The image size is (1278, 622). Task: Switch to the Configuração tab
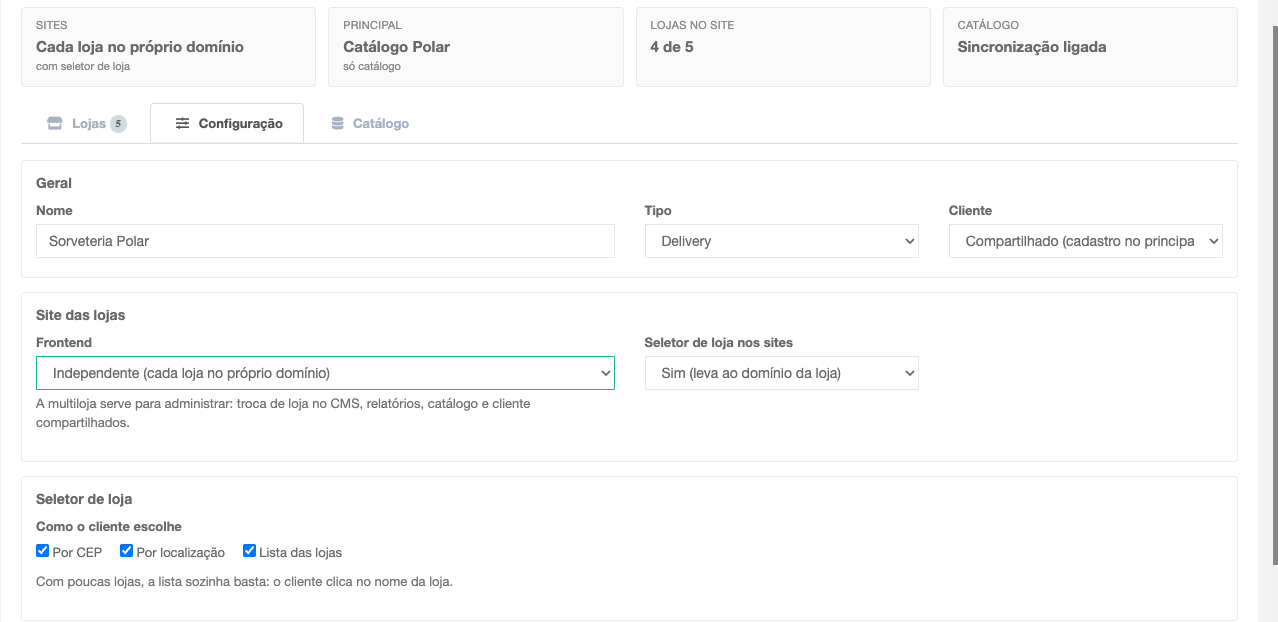point(227,124)
